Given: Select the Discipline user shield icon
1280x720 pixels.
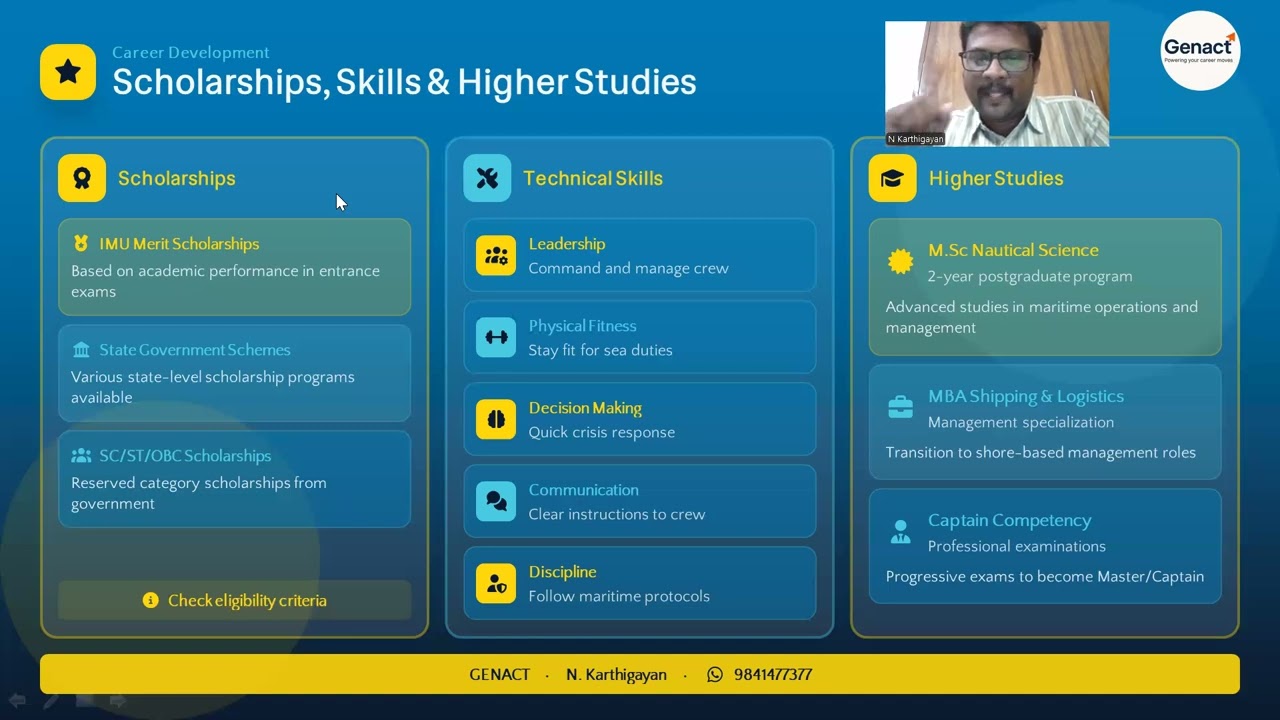Looking at the screenshot, I should [x=496, y=583].
